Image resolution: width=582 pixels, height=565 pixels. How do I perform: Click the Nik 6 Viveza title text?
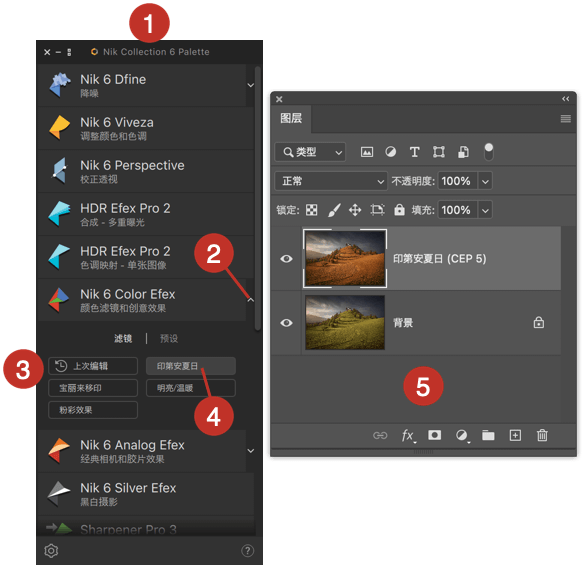pos(117,123)
